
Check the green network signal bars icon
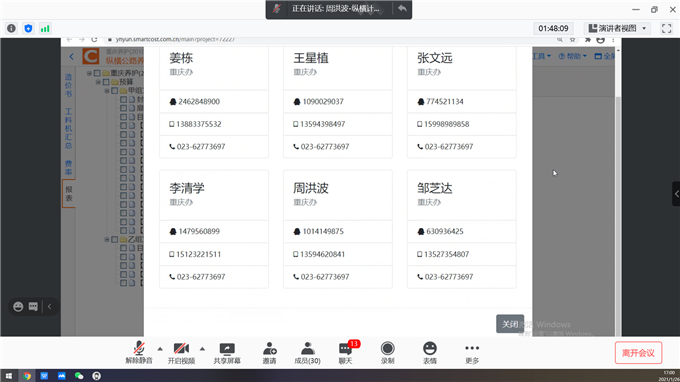45,29
